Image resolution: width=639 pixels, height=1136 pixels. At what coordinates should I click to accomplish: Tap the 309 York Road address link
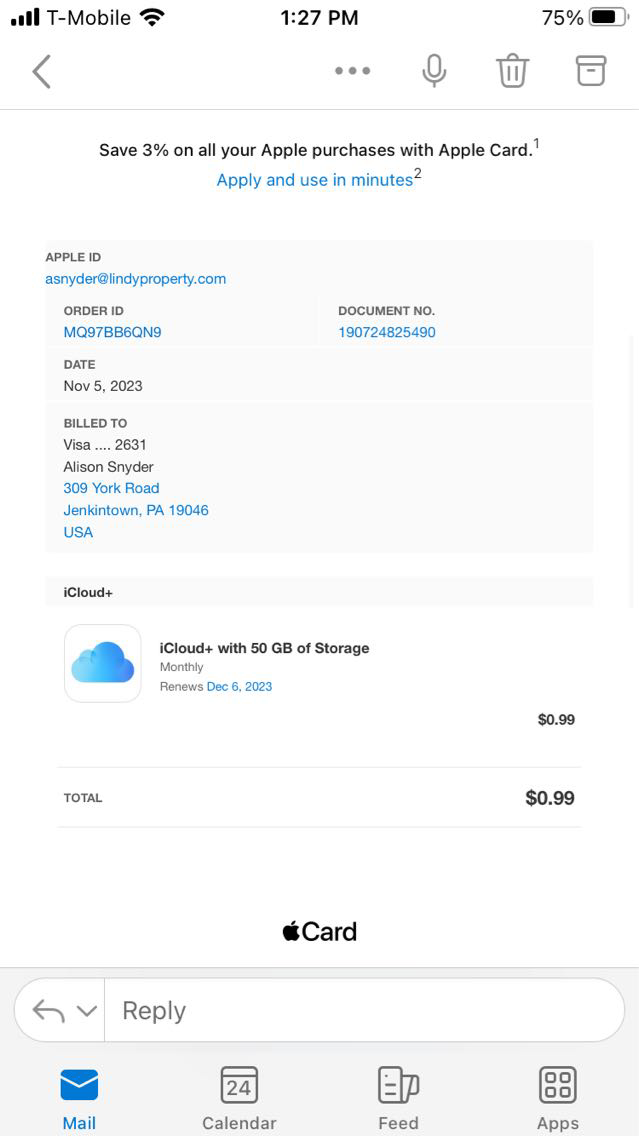click(x=111, y=488)
